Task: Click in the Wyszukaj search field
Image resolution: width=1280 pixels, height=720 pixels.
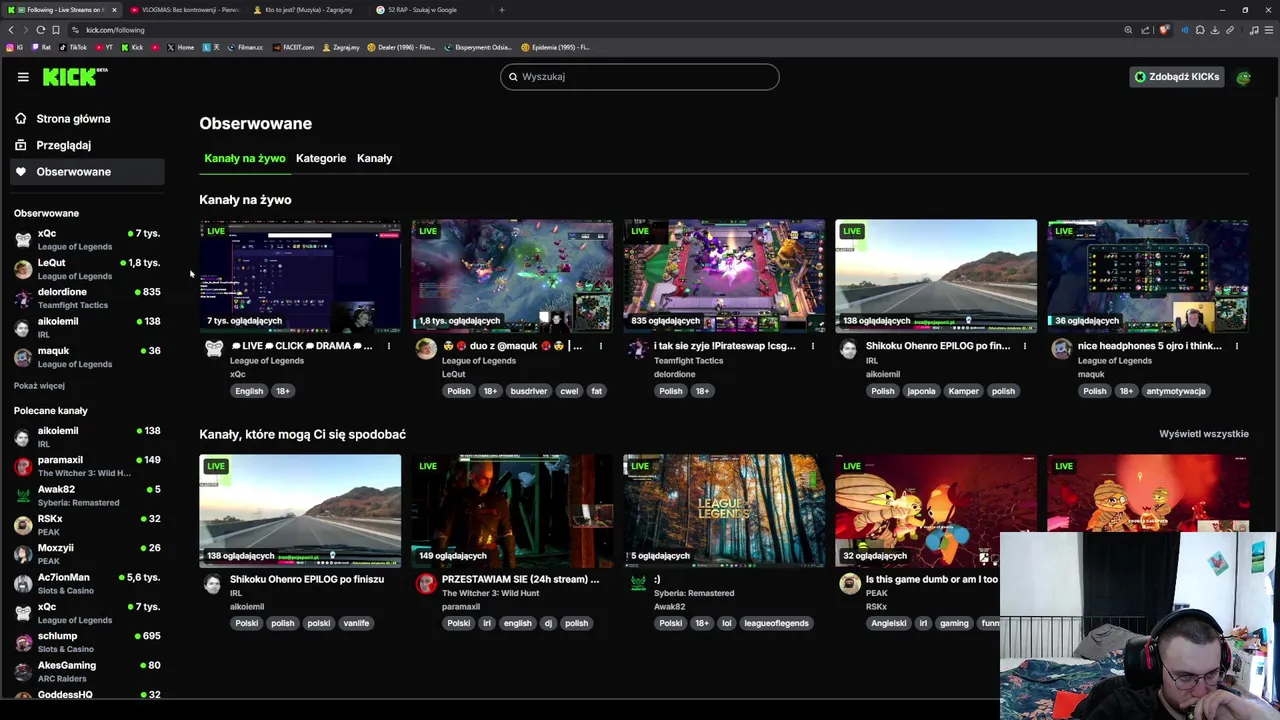Action: pos(640,77)
